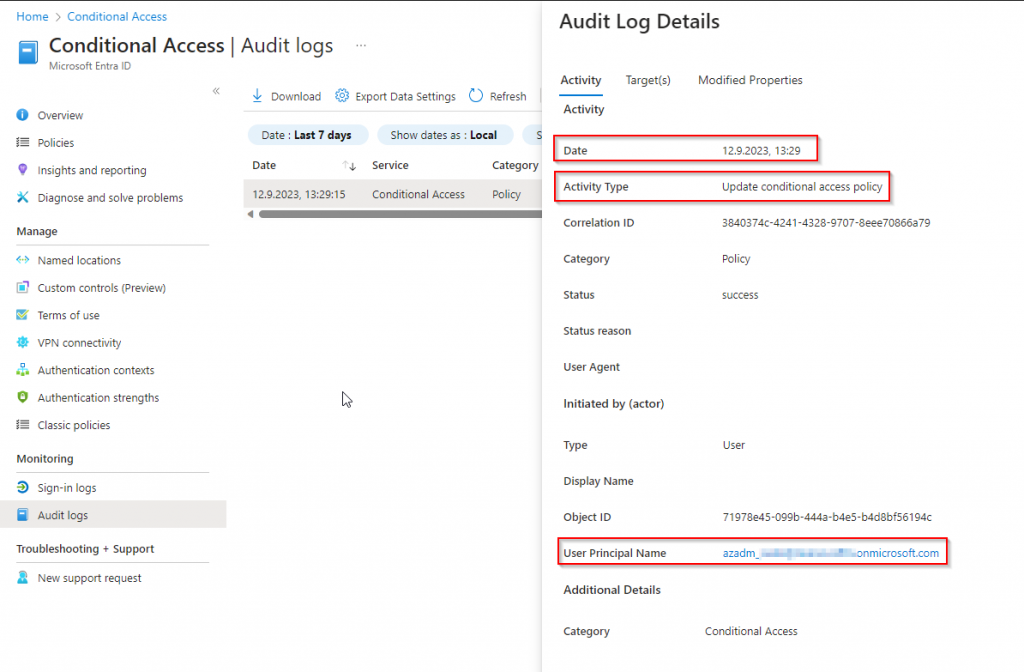The width and height of the screenshot is (1024, 672).
Task: Click the Overview info icon in sidebar
Action: point(23,116)
